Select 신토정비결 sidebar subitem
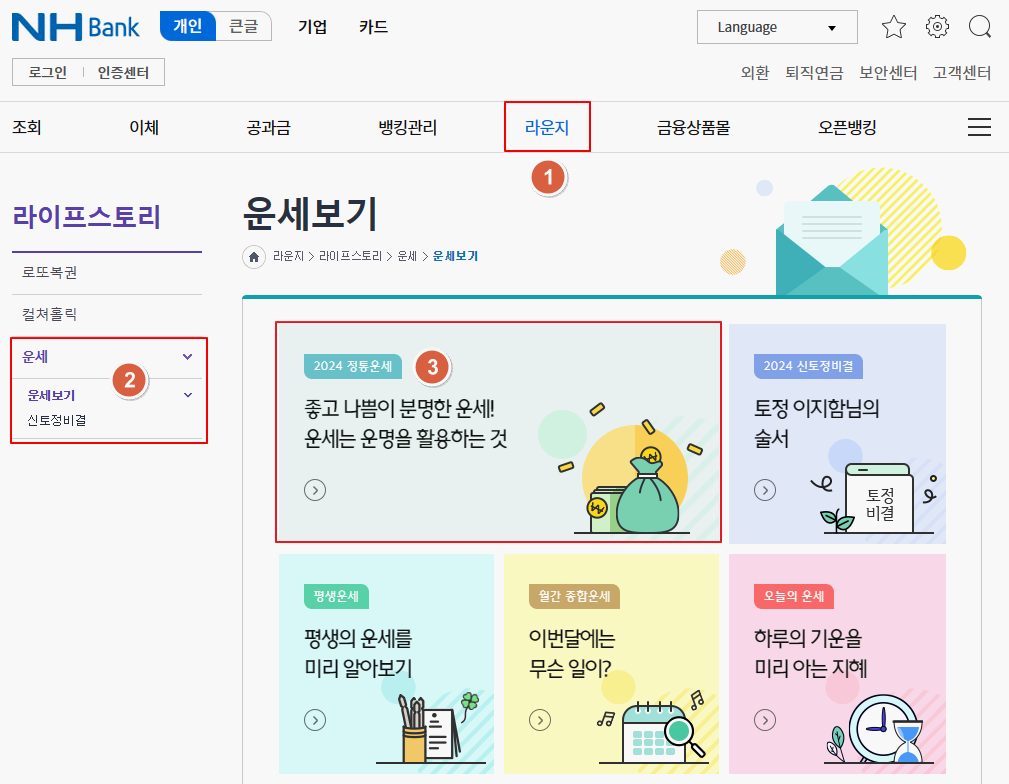 click(57, 420)
